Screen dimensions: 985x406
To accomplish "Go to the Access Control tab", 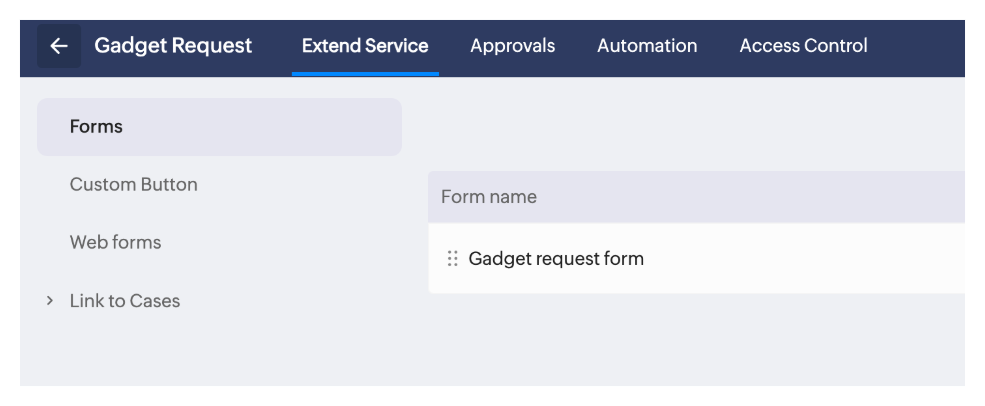I will pyautogui.click(x=803, y=46).
